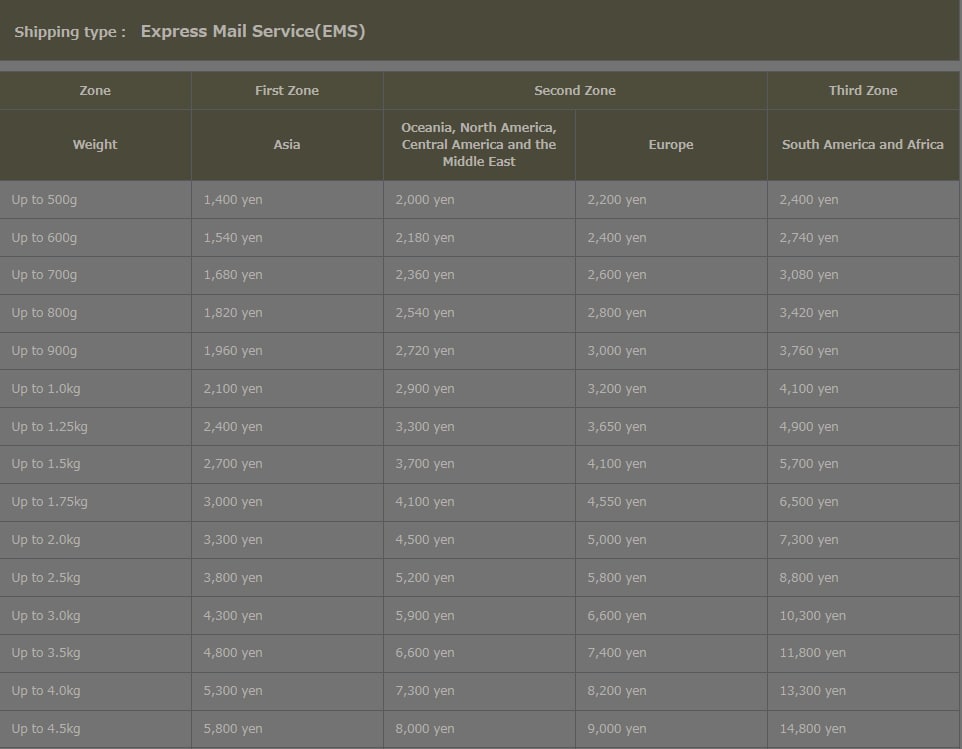
Task: Select the Up to 4.5kg row label
Action: click(46, 729)
